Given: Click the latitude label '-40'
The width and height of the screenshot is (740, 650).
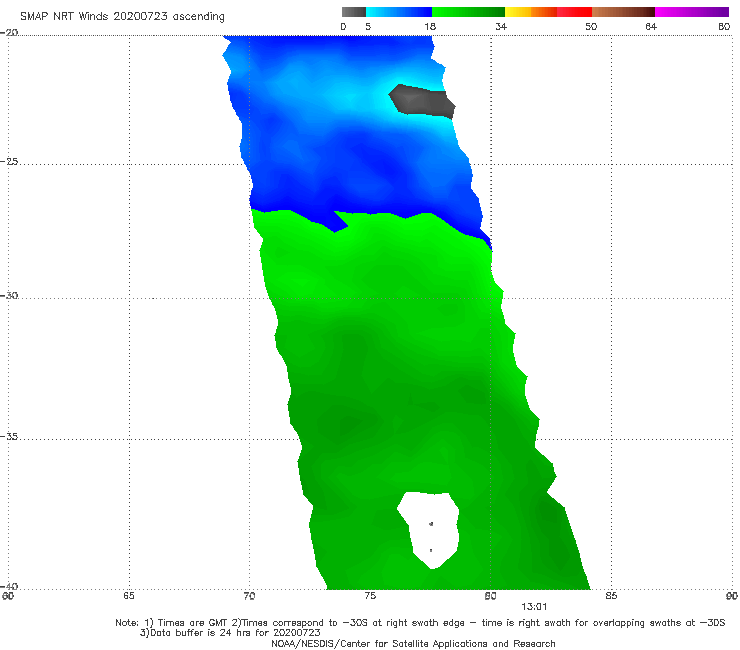Looking at the screenshot, I should tap(9, 586).
